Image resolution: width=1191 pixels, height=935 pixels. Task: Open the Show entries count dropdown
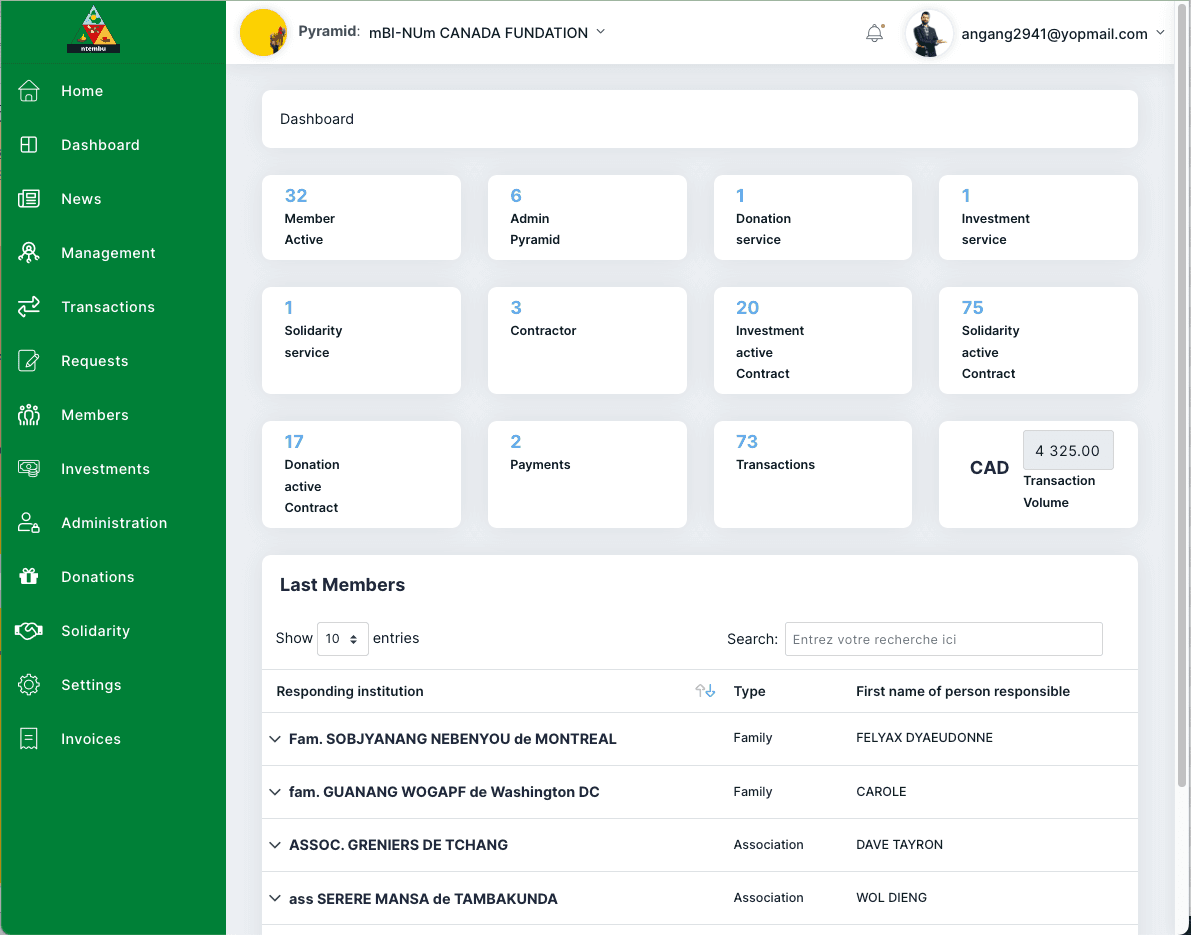click(x=342, y=639)
